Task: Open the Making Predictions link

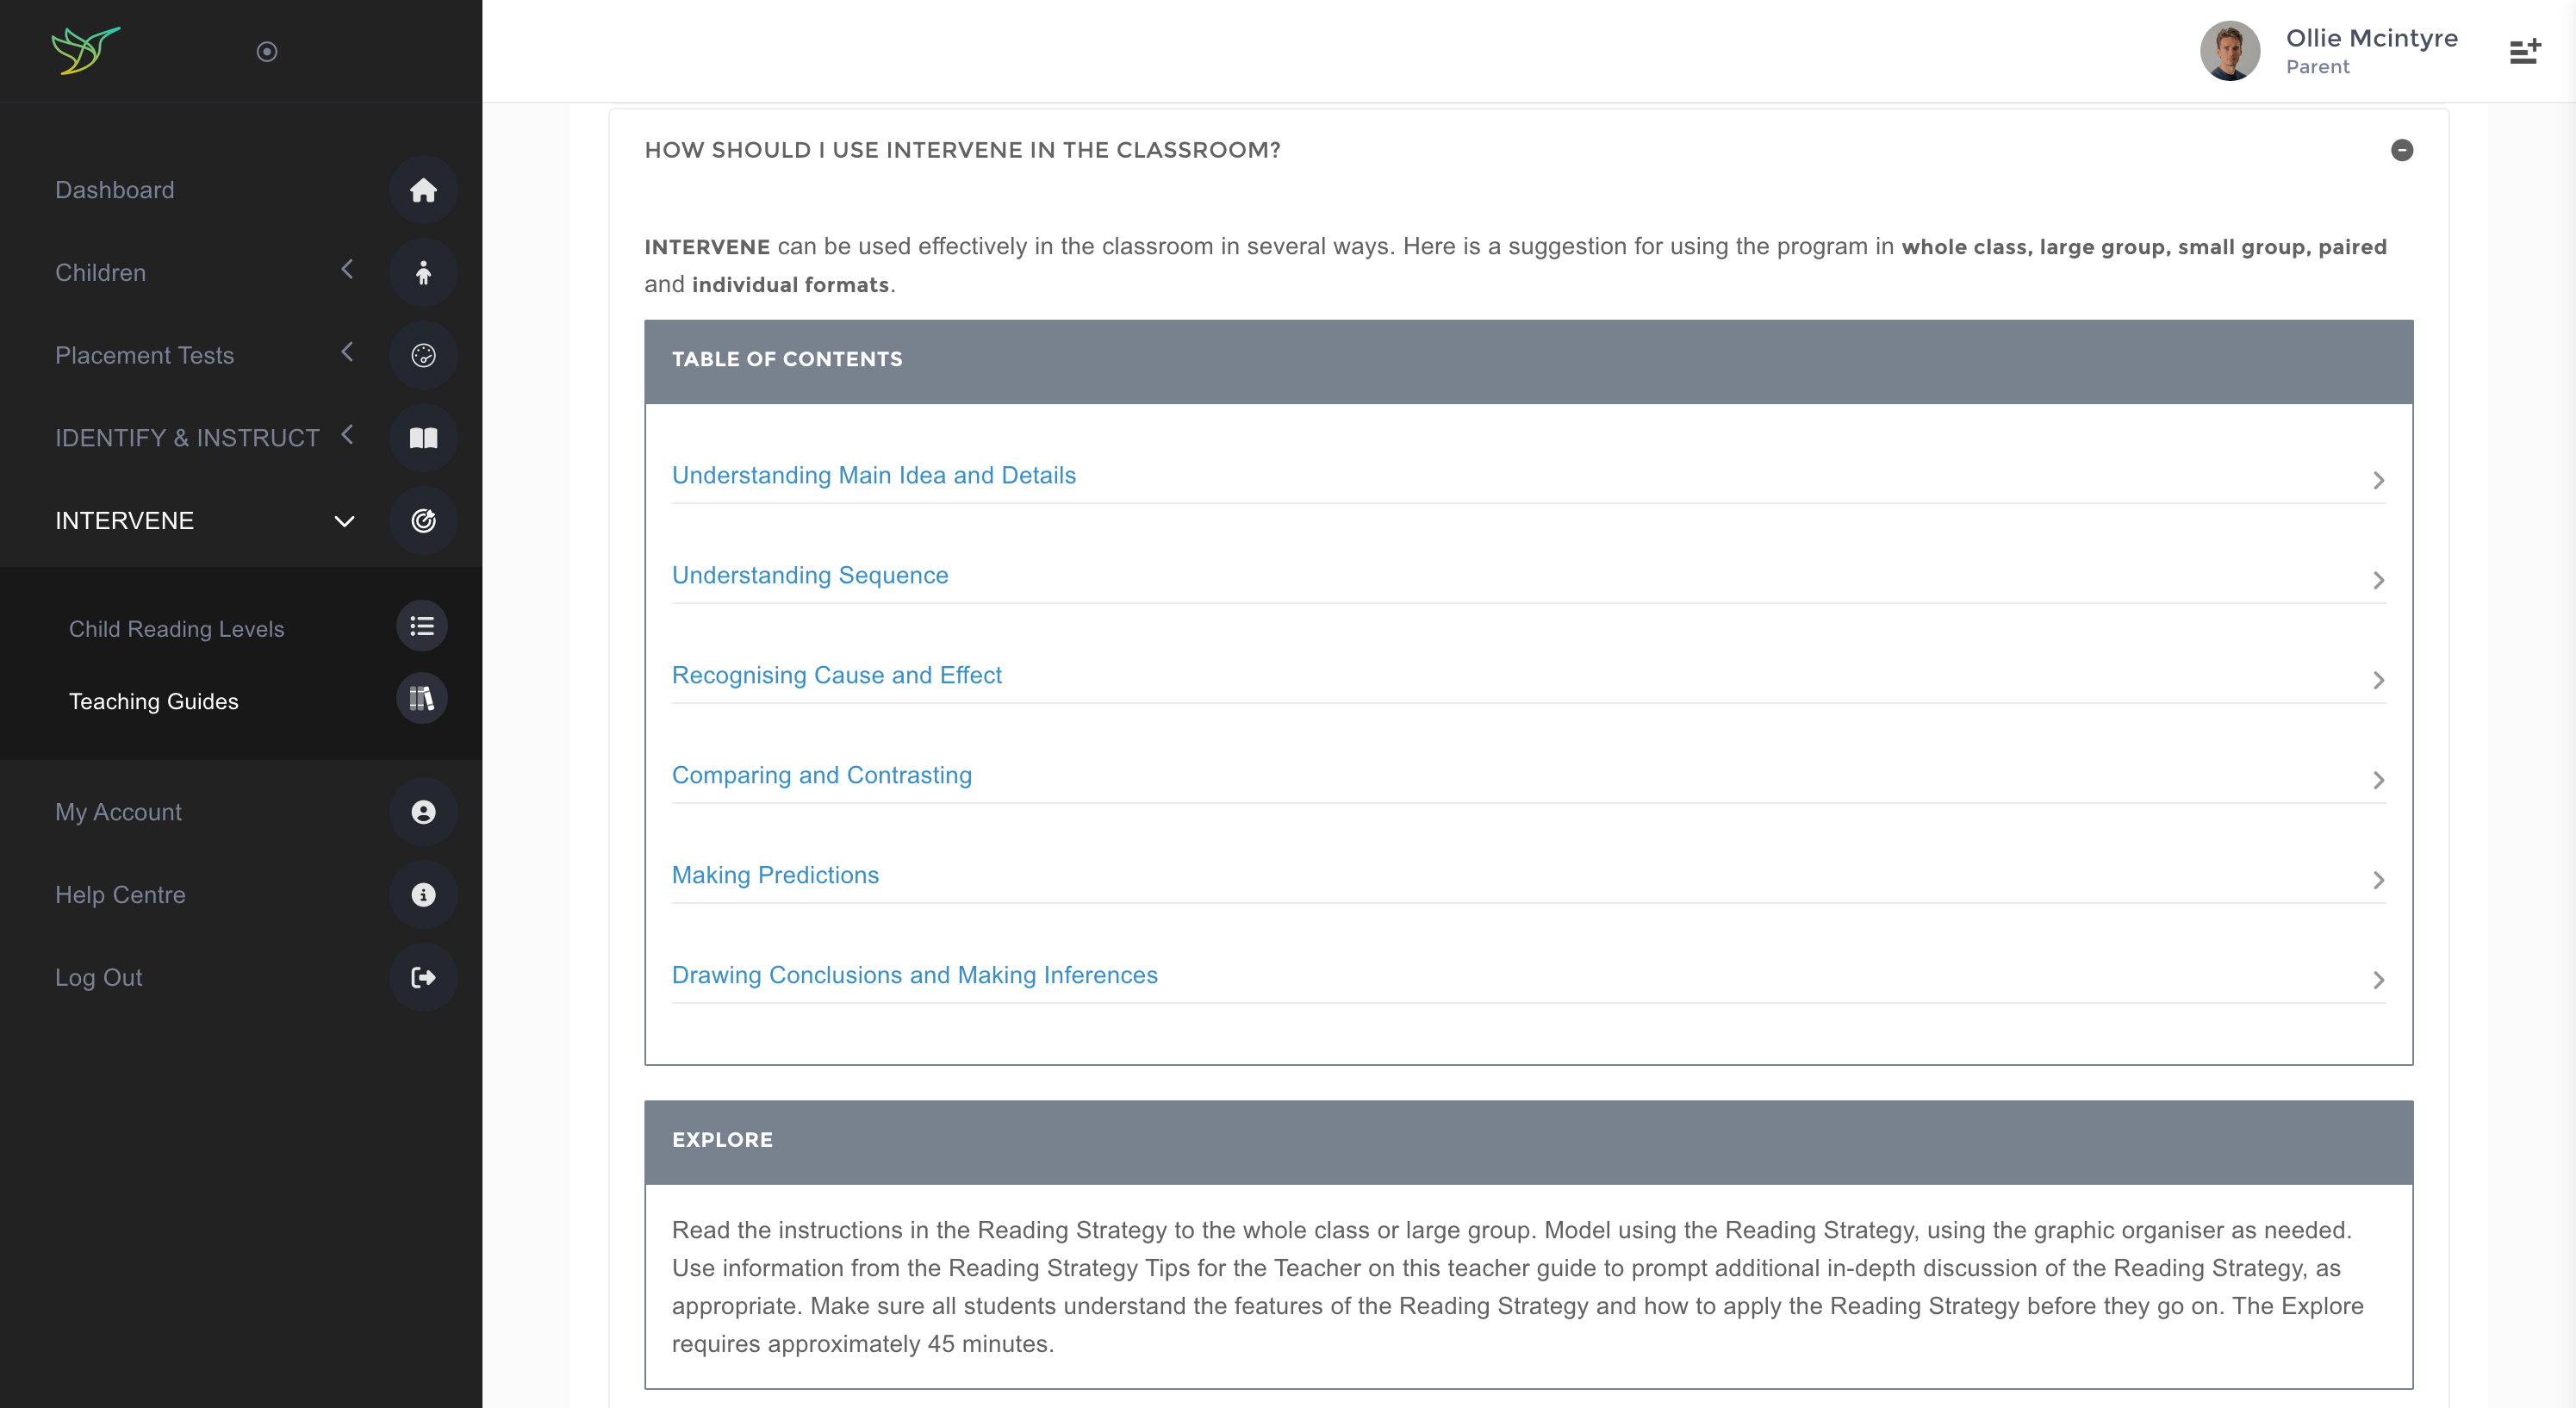Action: click(x=775, y=875)
